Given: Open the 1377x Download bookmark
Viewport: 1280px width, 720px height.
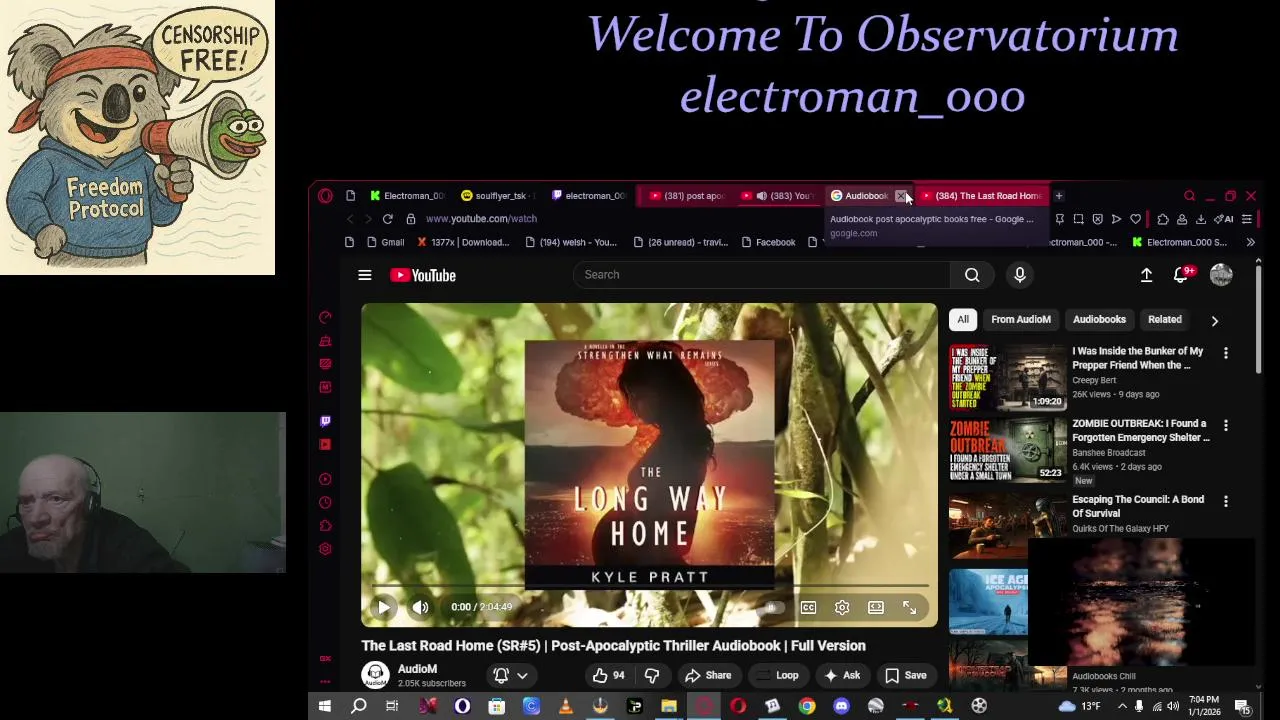Looking at the screenshot, I should pyautogui.click(x=463, y=242).
